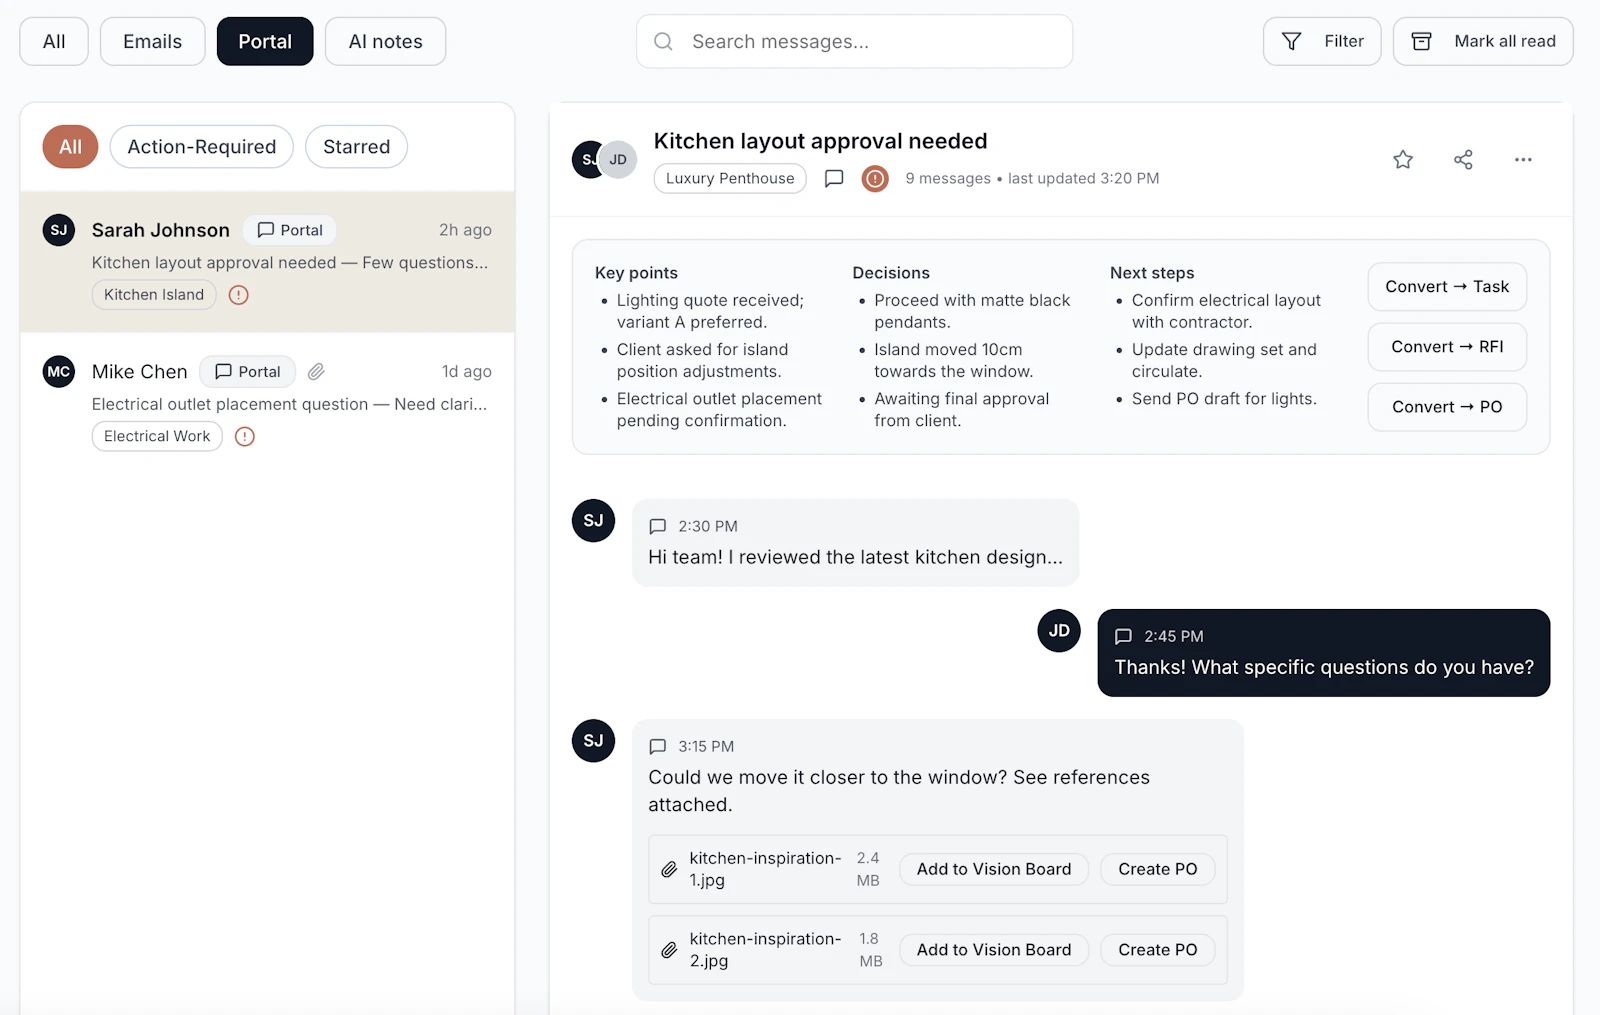This screenshot has height=1015, width=1600.
Task: Add kitchen-inspiration-2.jpg to Vision Board
Action: click(x=994, y=950)
